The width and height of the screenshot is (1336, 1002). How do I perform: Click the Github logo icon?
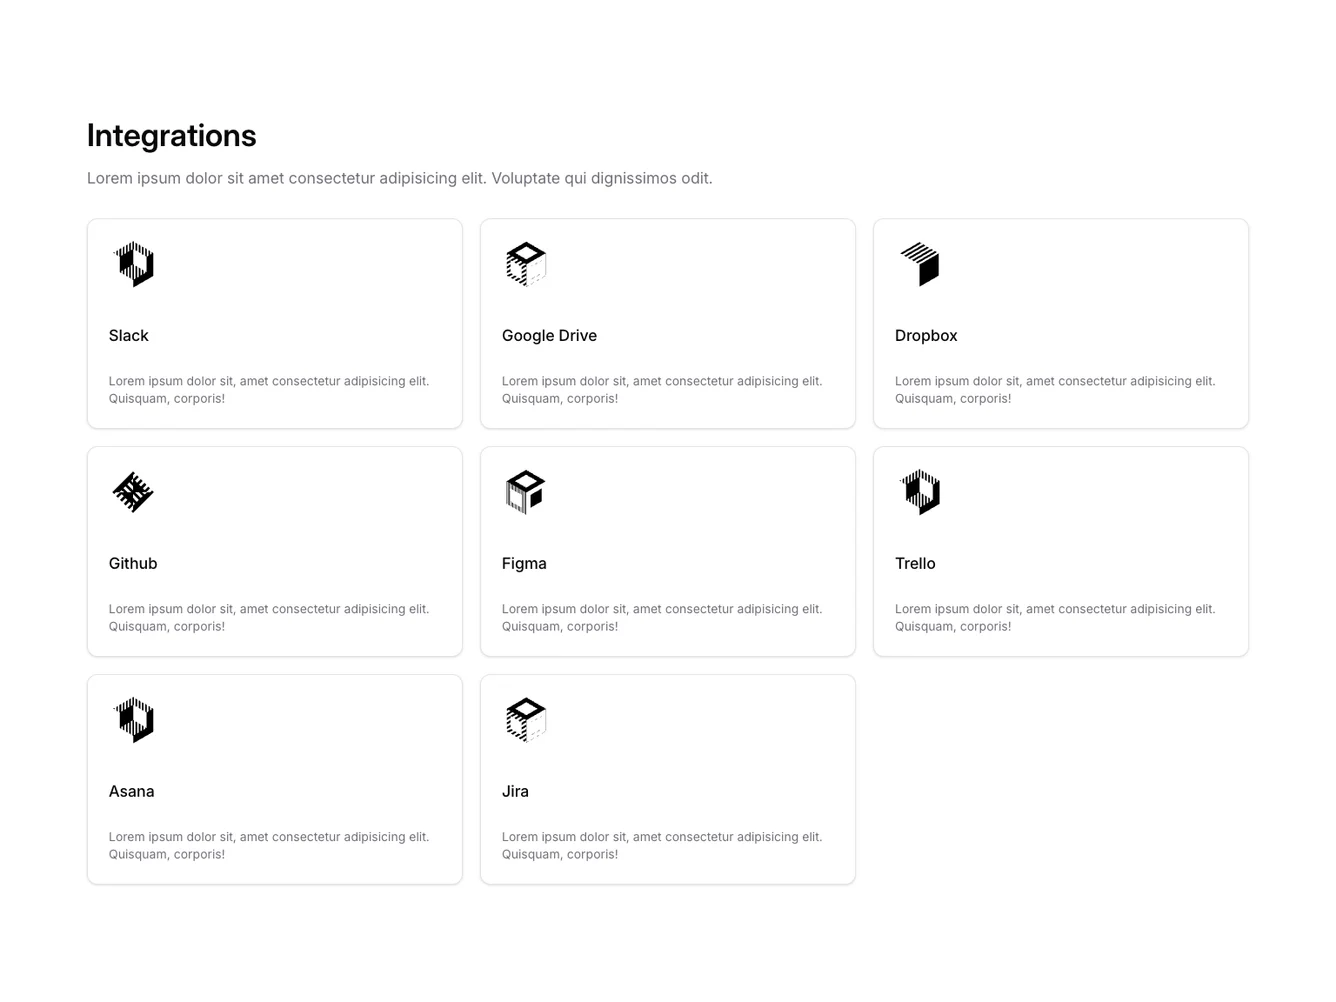tap(133, 492)
